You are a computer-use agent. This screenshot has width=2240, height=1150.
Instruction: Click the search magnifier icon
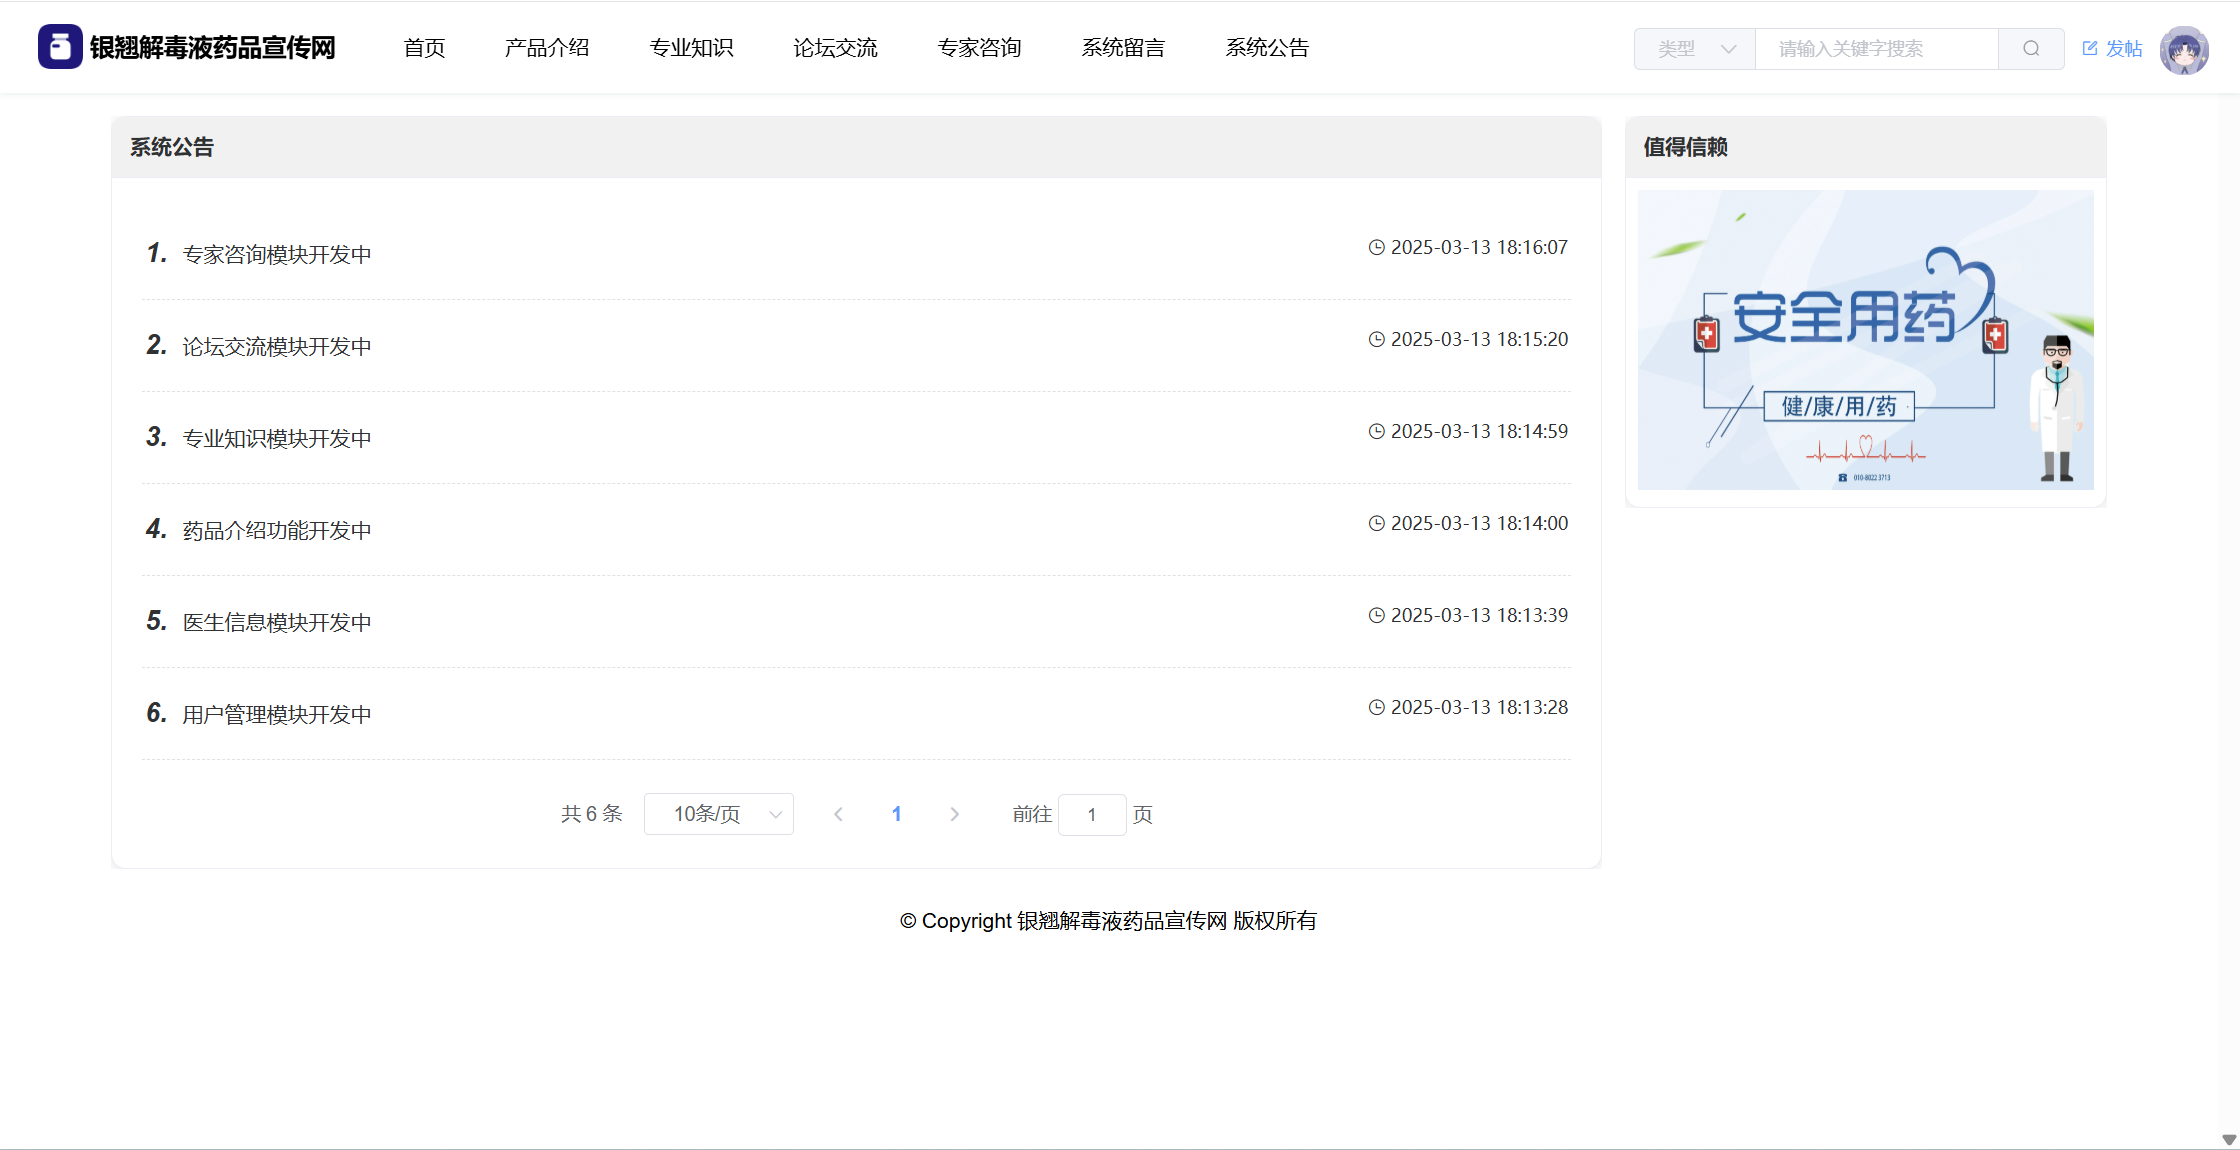pyautogui.click(x=2031, y=49)
